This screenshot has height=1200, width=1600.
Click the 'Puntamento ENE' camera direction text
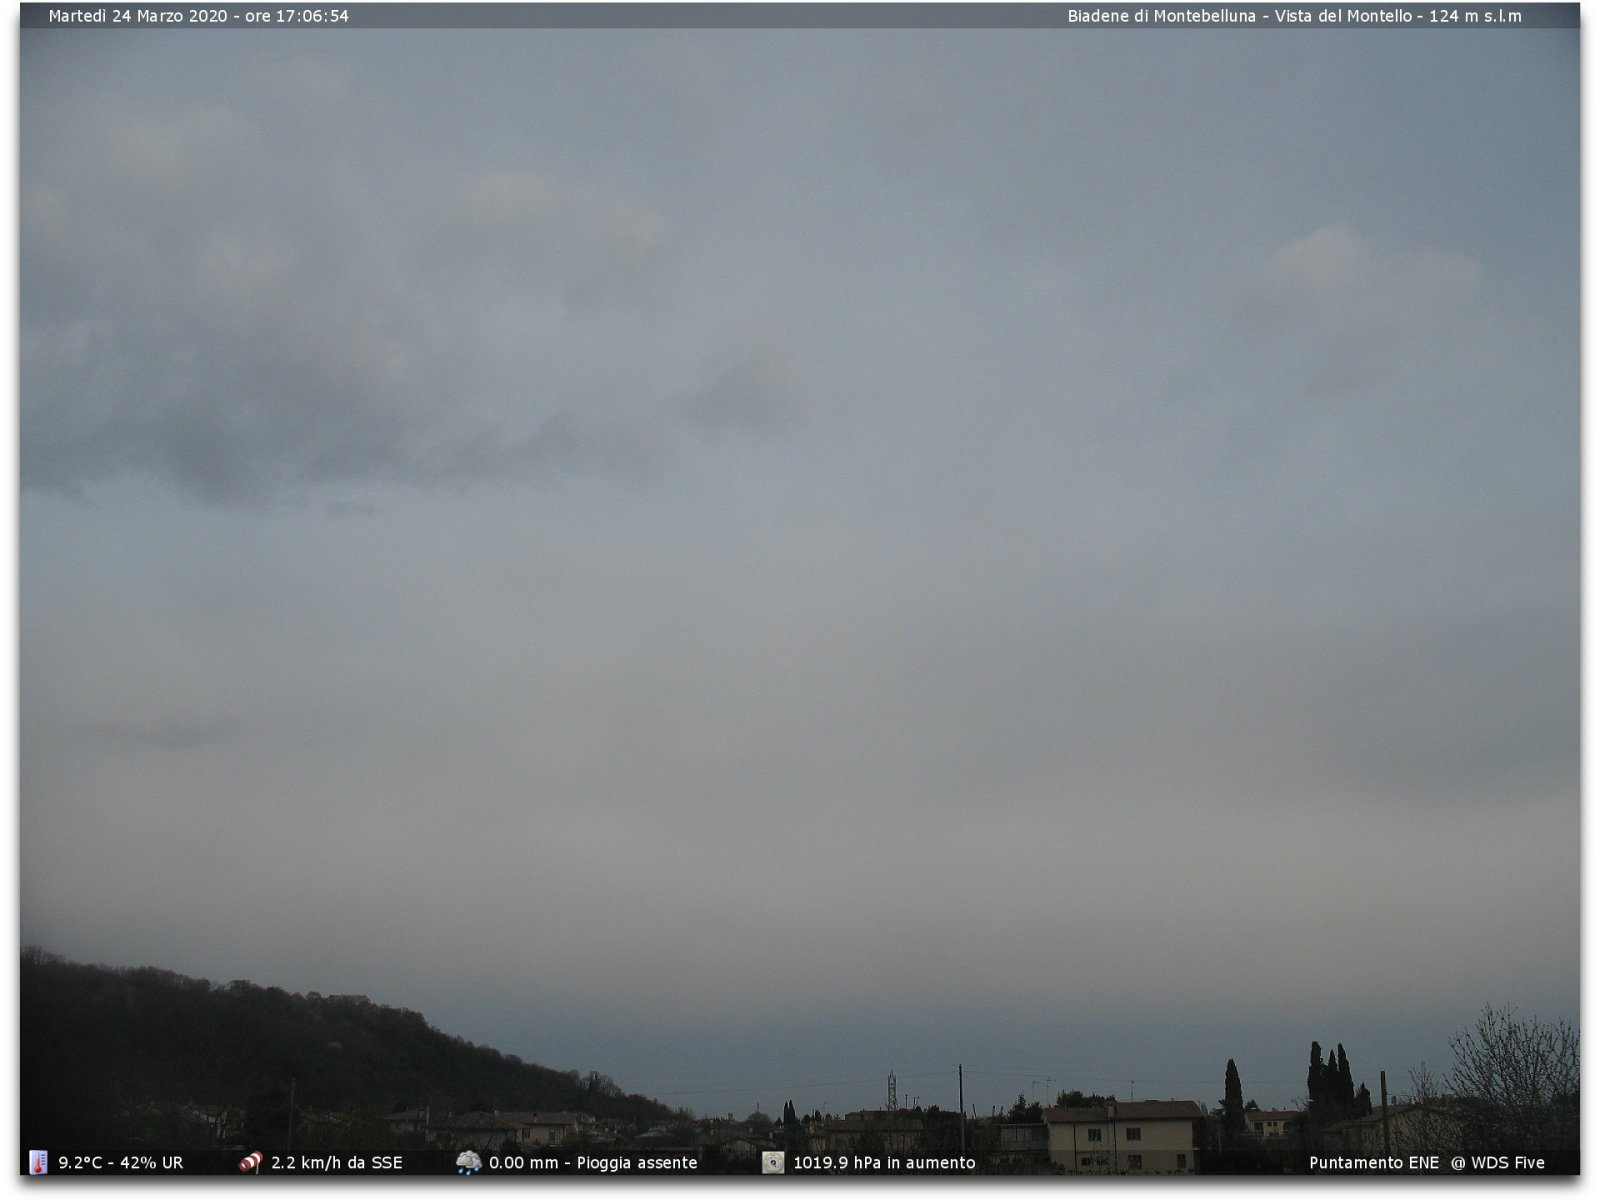pyautogui.click(x=1374, y=1163)
